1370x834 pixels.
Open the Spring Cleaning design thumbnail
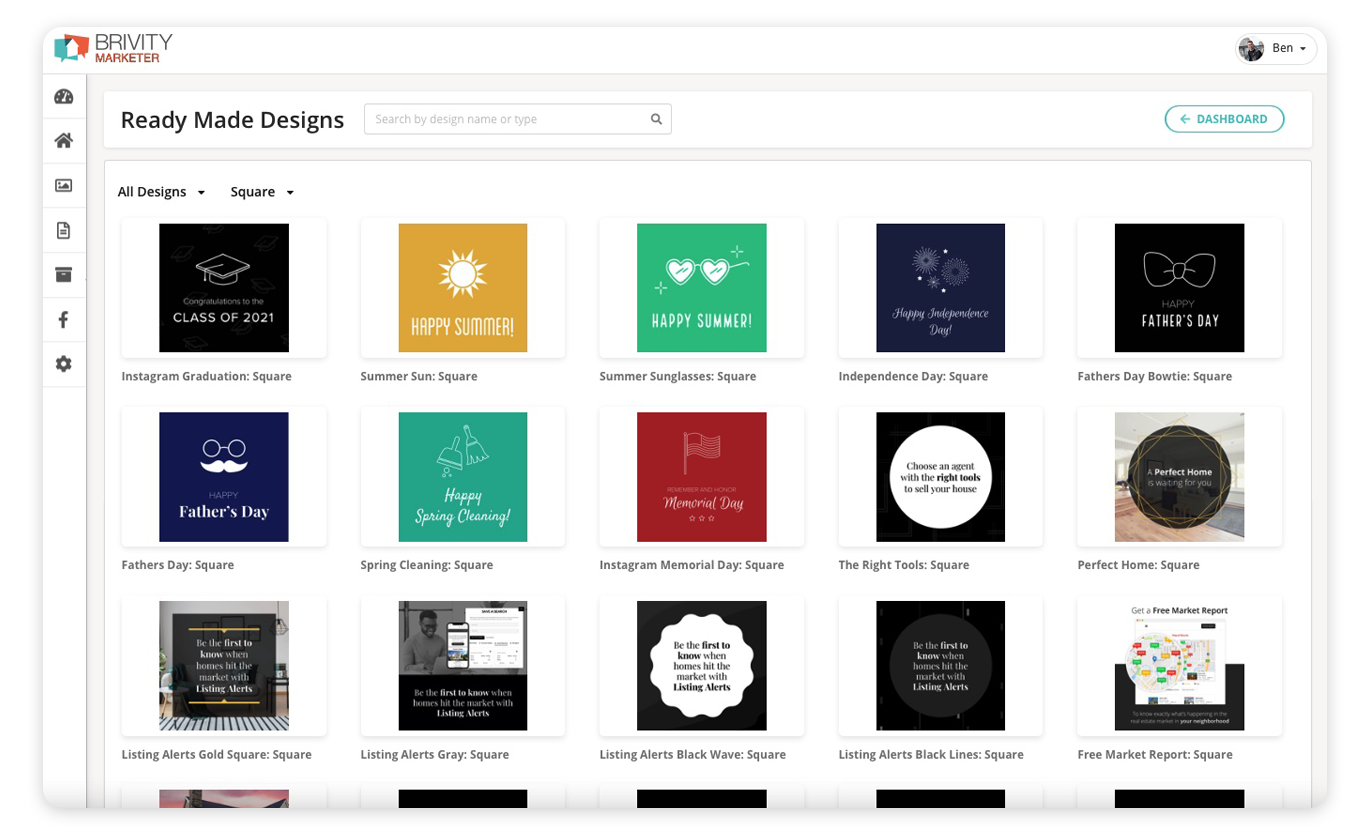(x=462, y=477)
